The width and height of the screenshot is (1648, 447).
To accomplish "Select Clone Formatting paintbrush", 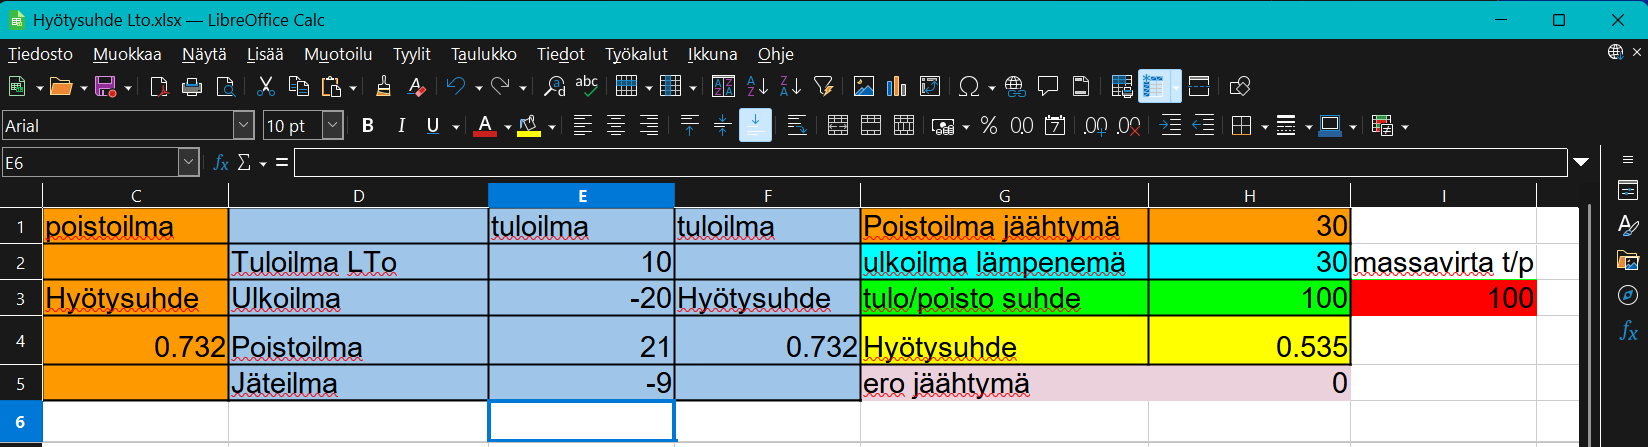I will pos(383,87).
